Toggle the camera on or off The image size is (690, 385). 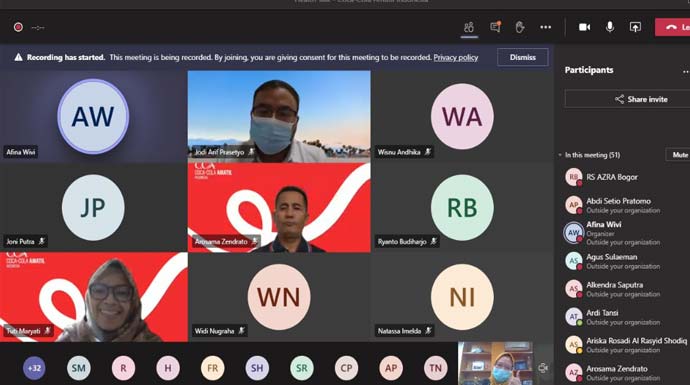point(584,27)
